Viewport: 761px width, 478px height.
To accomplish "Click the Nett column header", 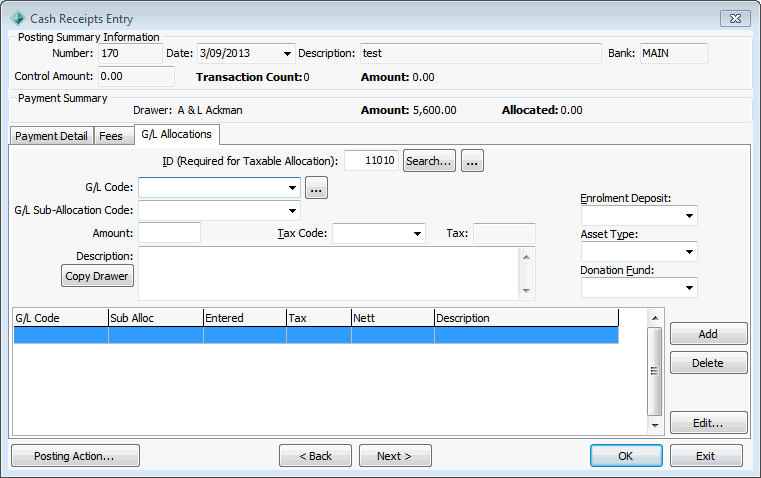I will pos(393,318).
